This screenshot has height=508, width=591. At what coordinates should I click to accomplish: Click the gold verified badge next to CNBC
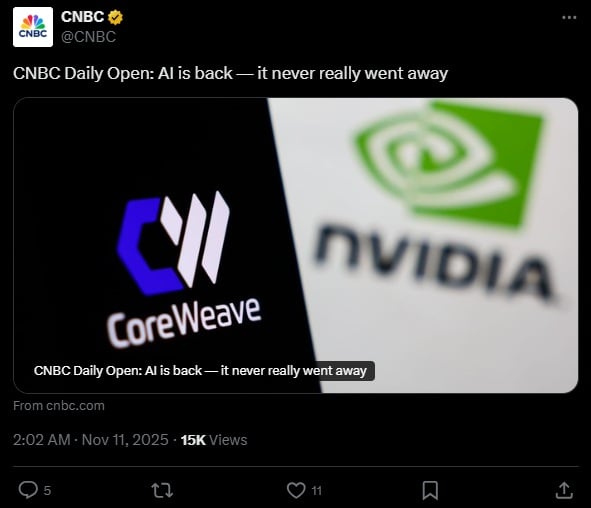pyautogui.click(x=115, y=17)
